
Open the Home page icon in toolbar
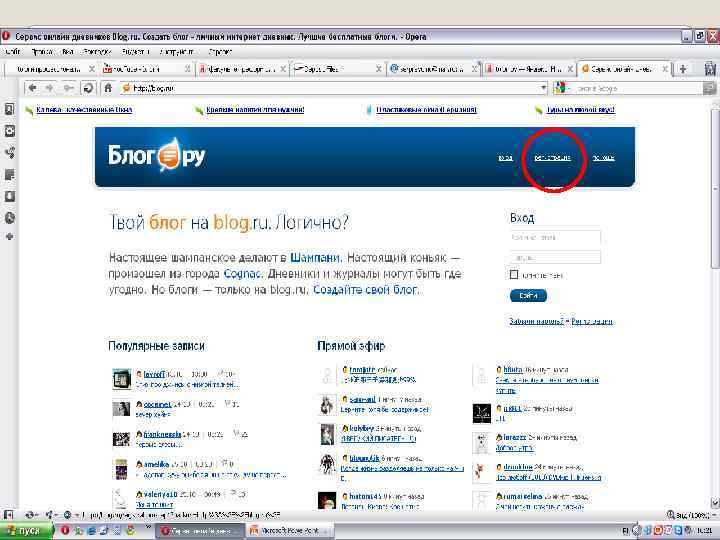click(108, 88)
